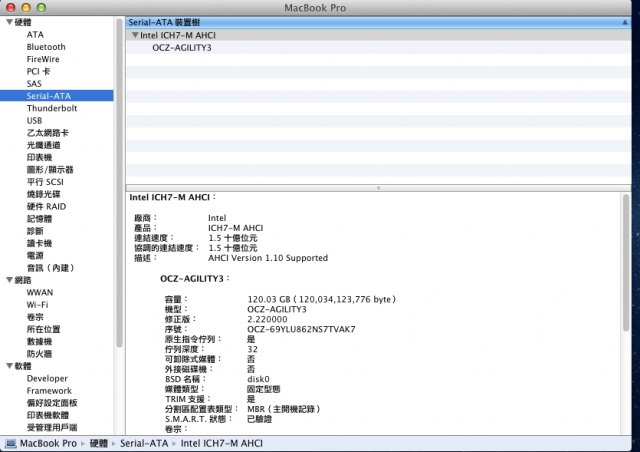
Task: Select Framework in the sidebar
Action: pos(49,390)
